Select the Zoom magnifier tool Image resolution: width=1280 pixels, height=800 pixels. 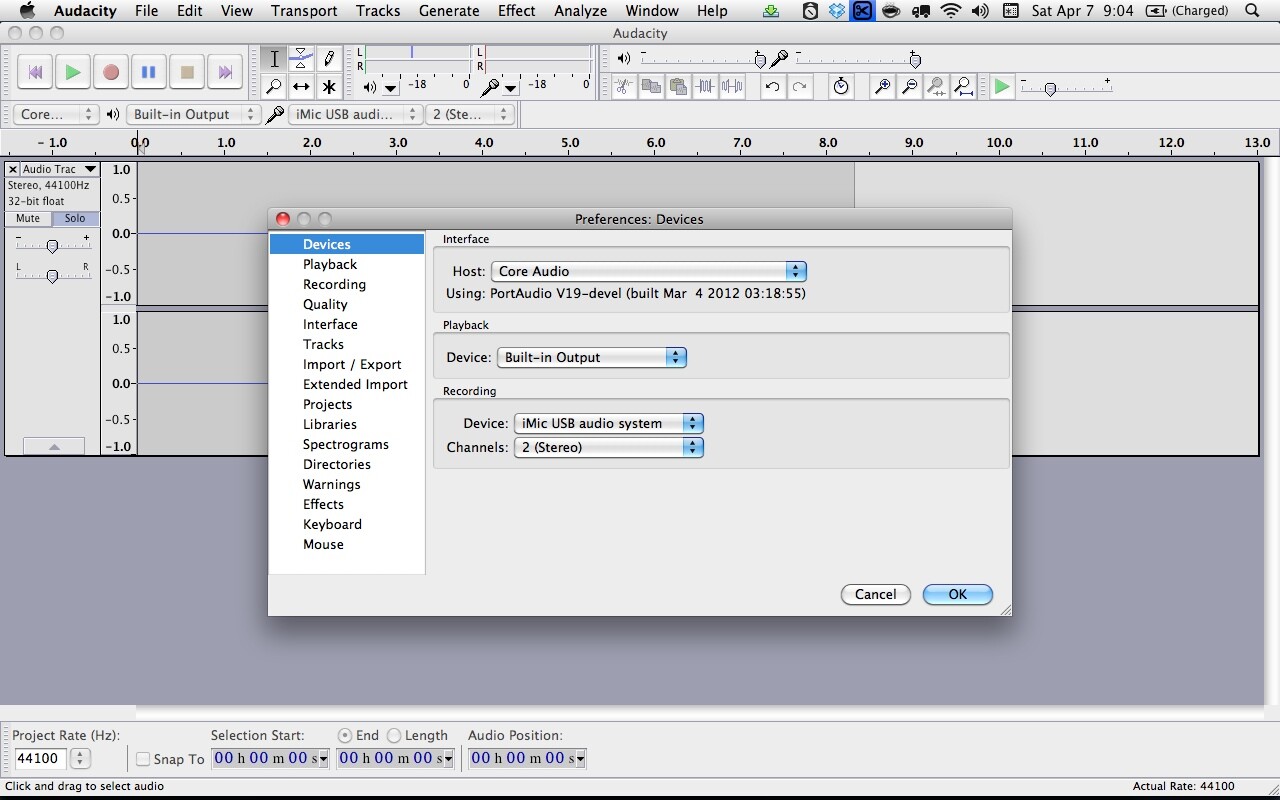click(274, 87)
